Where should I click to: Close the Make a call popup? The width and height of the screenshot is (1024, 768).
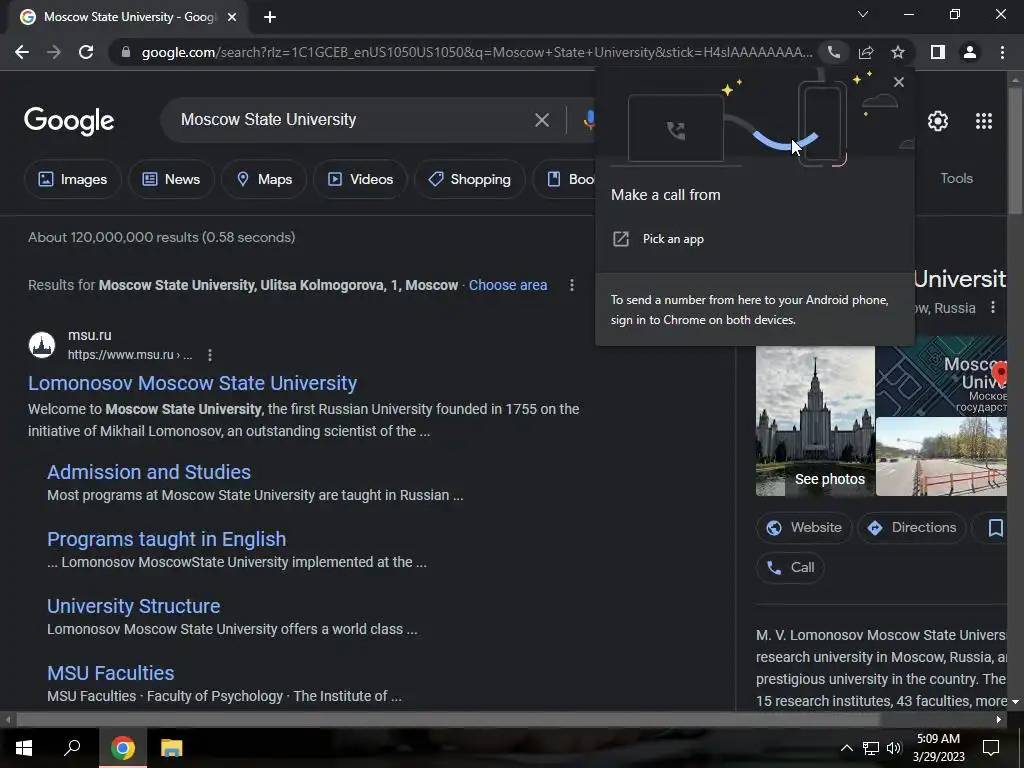tap(899, 82)
